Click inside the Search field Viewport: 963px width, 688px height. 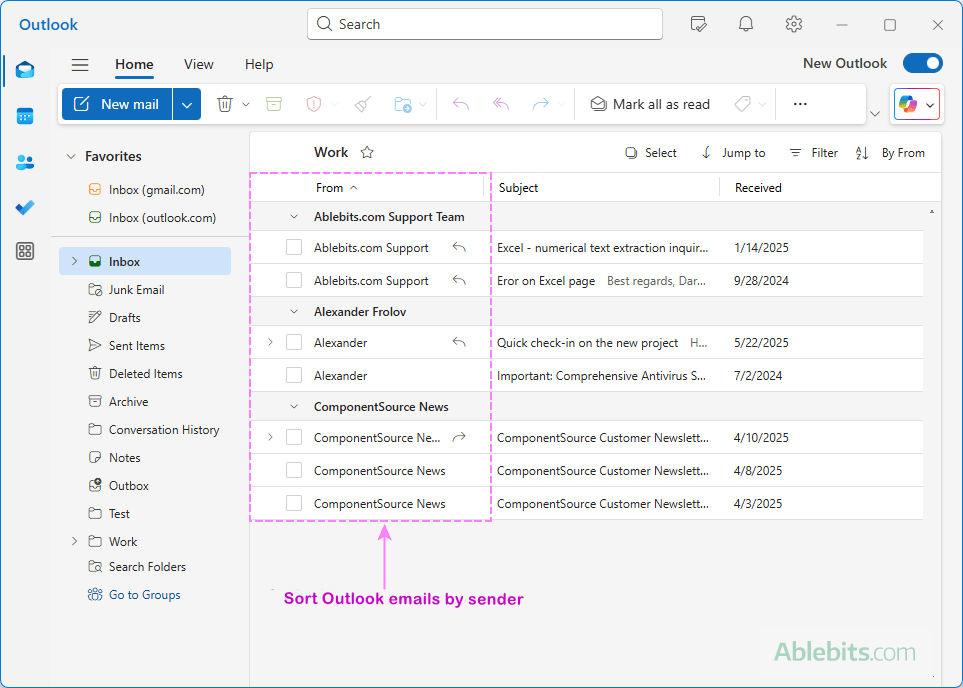(x=484, y=24)
